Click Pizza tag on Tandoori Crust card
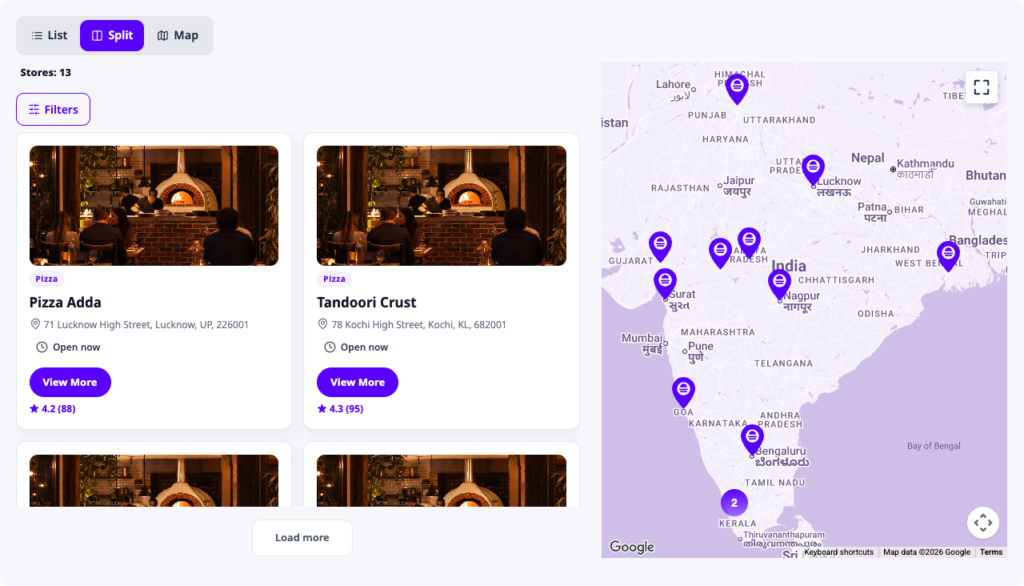The height and width of the screenshot is (586, 1024). (334, 279)
